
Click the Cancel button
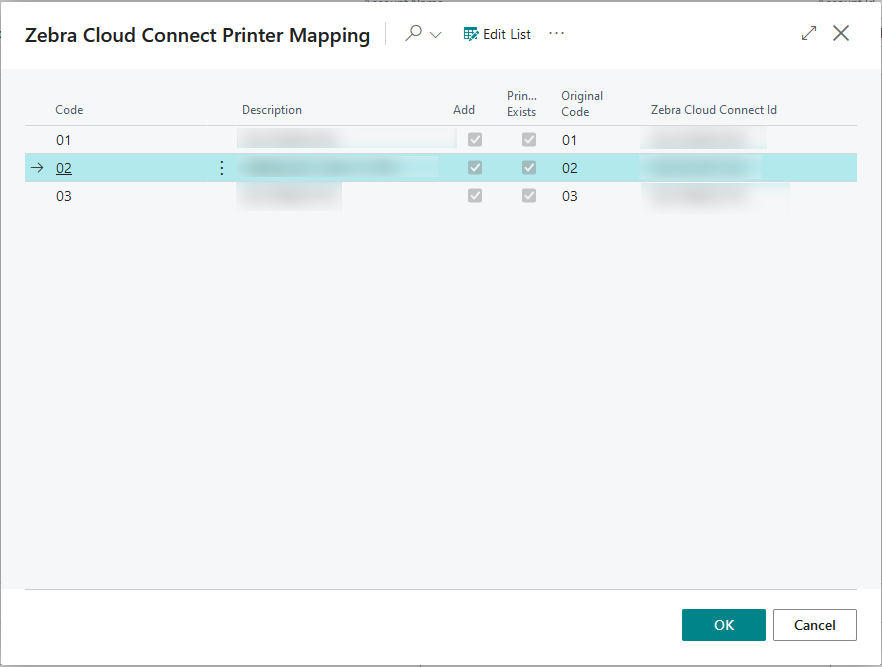point(814,625)
